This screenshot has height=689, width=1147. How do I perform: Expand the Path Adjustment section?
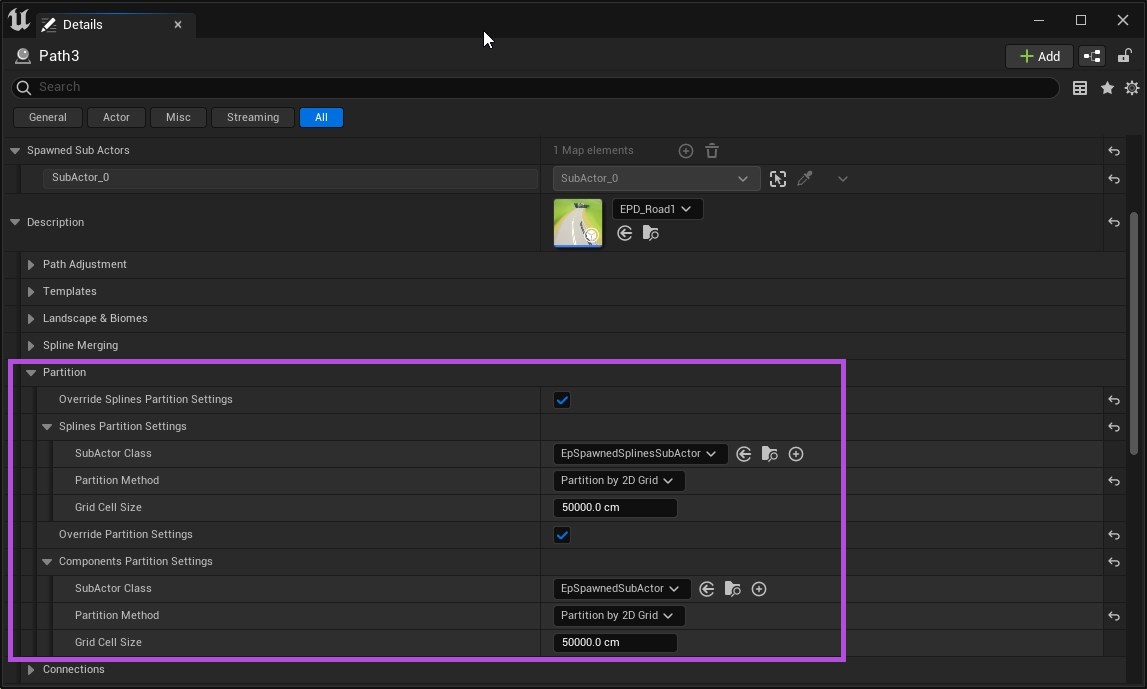[31, 265]
